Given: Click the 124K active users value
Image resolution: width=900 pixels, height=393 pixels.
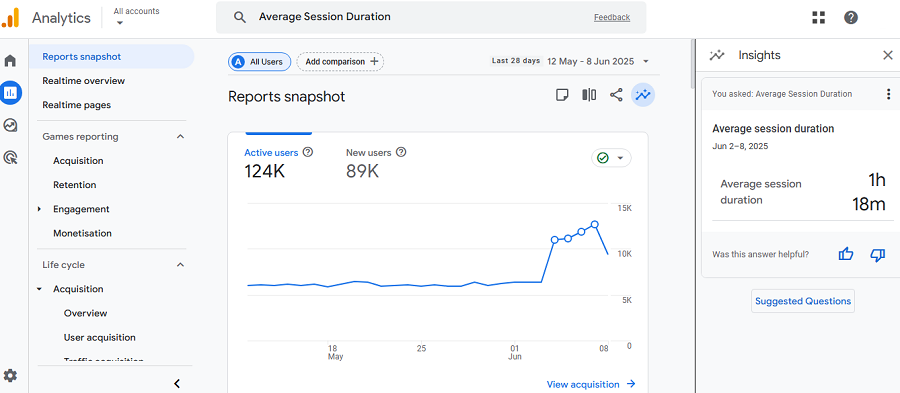Looking at the screenshot, I should (265, 171).
